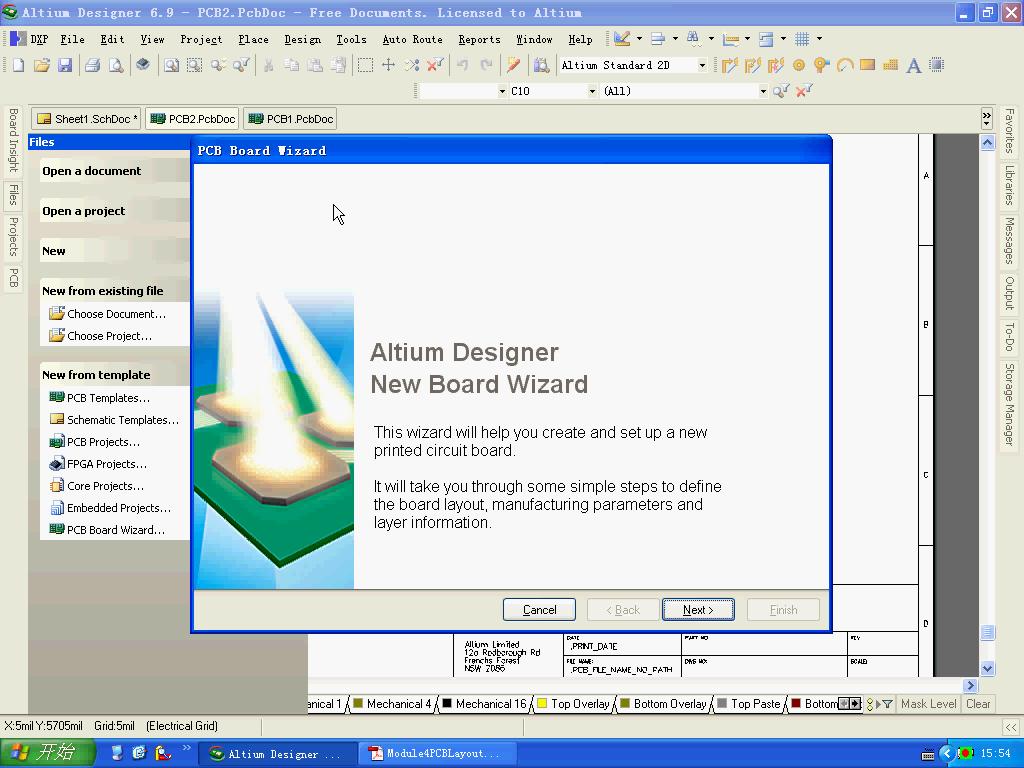This screenshot has width=1024, height=768.
Task: Click Cancel in PCB Board Wizard
Action: click(x=539, y=609)
